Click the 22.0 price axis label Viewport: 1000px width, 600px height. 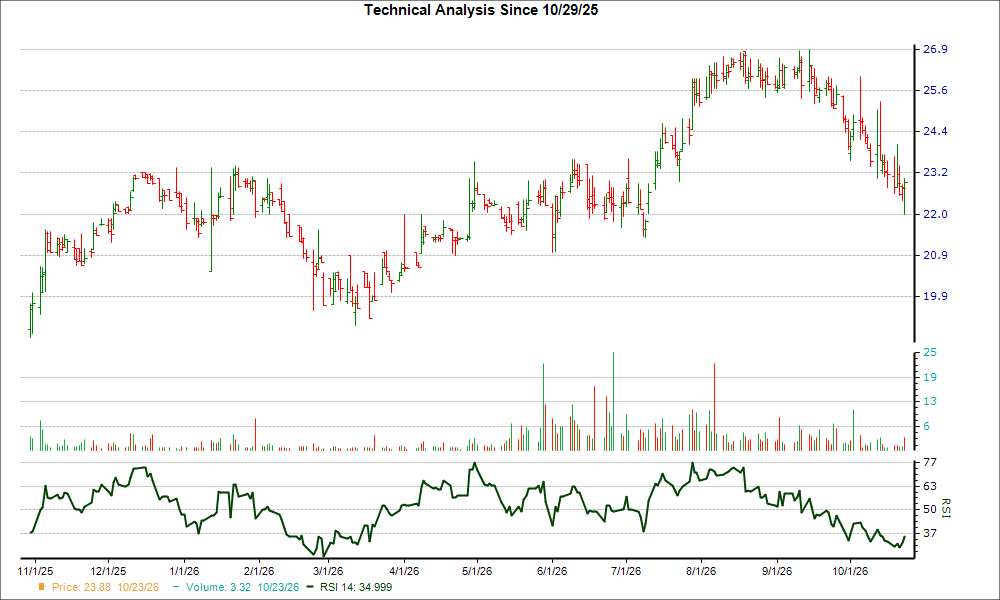(935, 214)
